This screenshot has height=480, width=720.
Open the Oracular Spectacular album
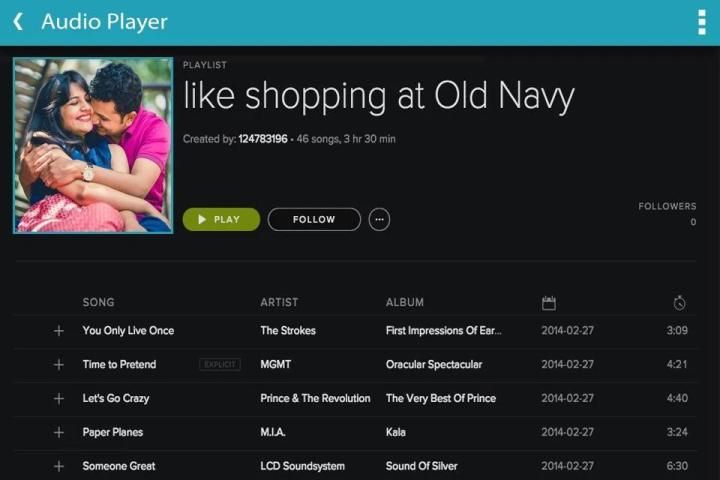coord(434,365)
